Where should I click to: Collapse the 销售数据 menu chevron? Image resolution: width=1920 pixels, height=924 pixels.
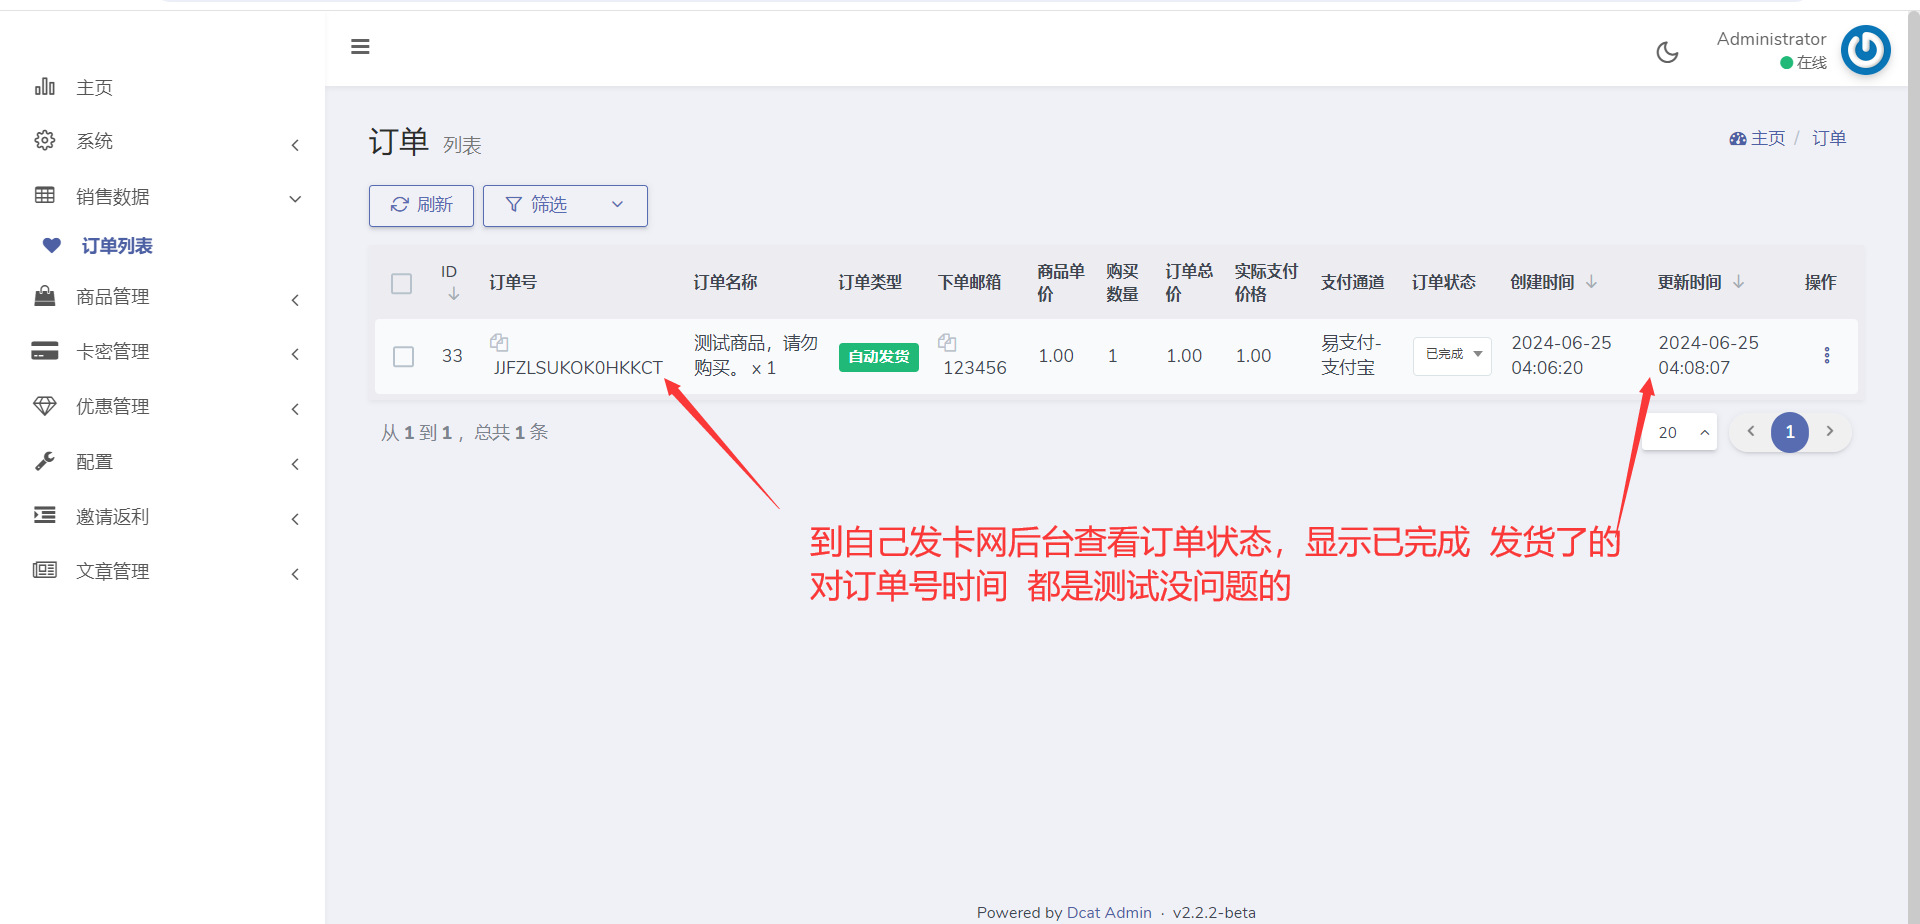coord(295,199)
